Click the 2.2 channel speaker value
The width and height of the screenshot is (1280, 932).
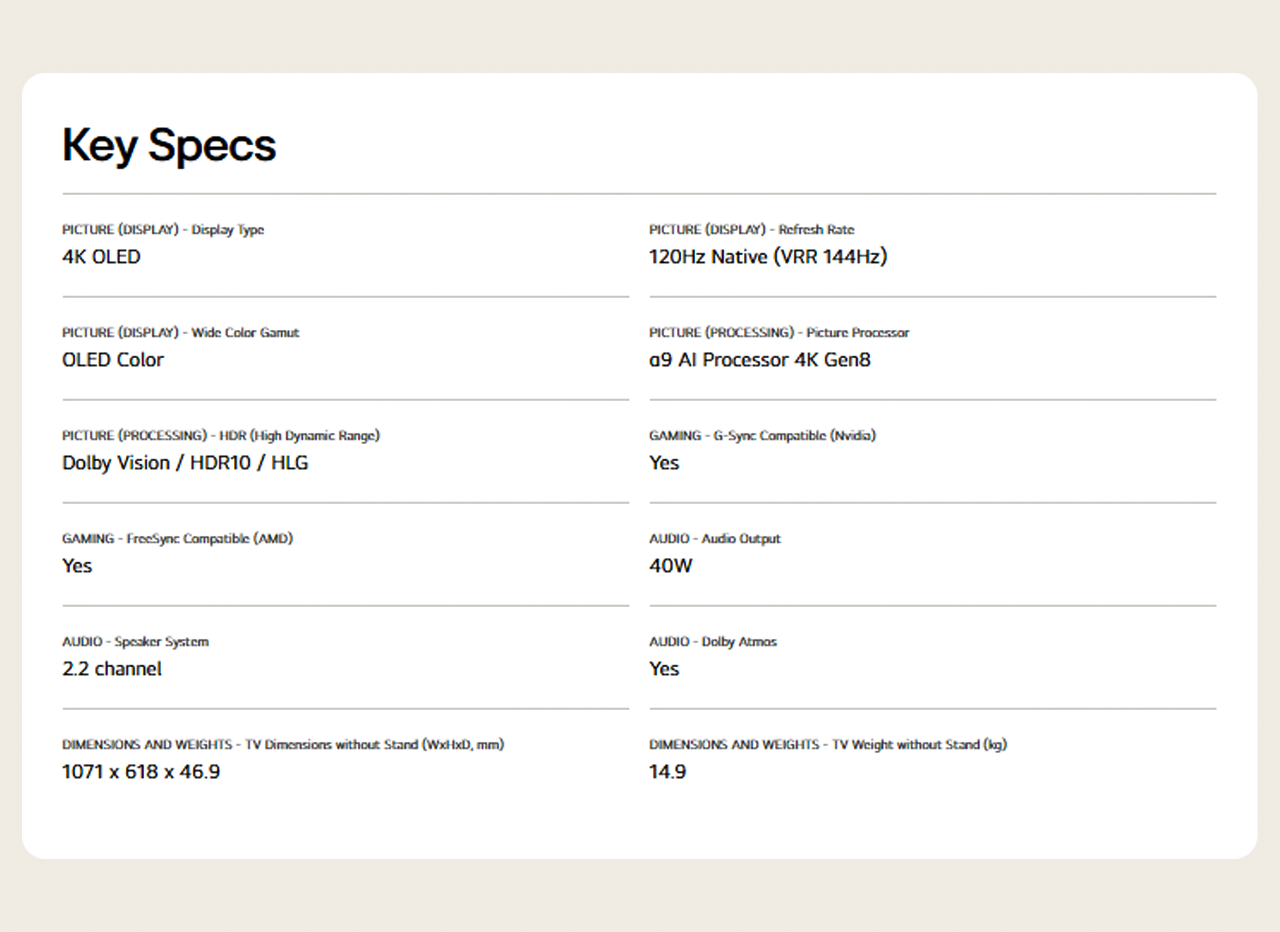pyautogui.click(x=111, y=669)
